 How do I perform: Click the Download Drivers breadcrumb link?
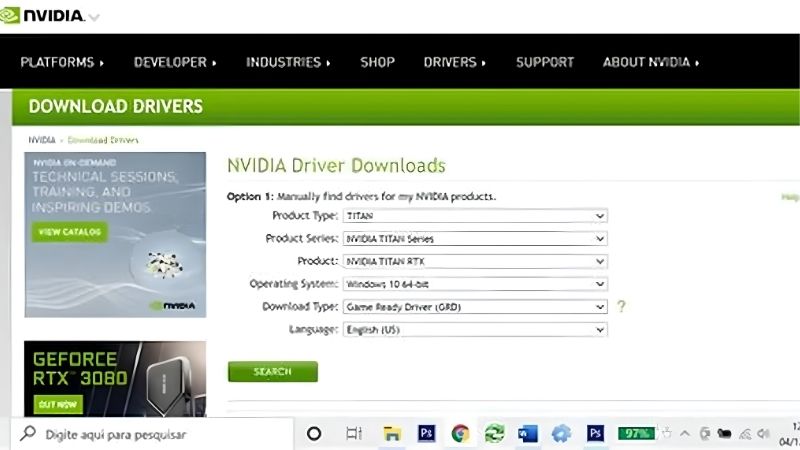(x=103, y=140)
